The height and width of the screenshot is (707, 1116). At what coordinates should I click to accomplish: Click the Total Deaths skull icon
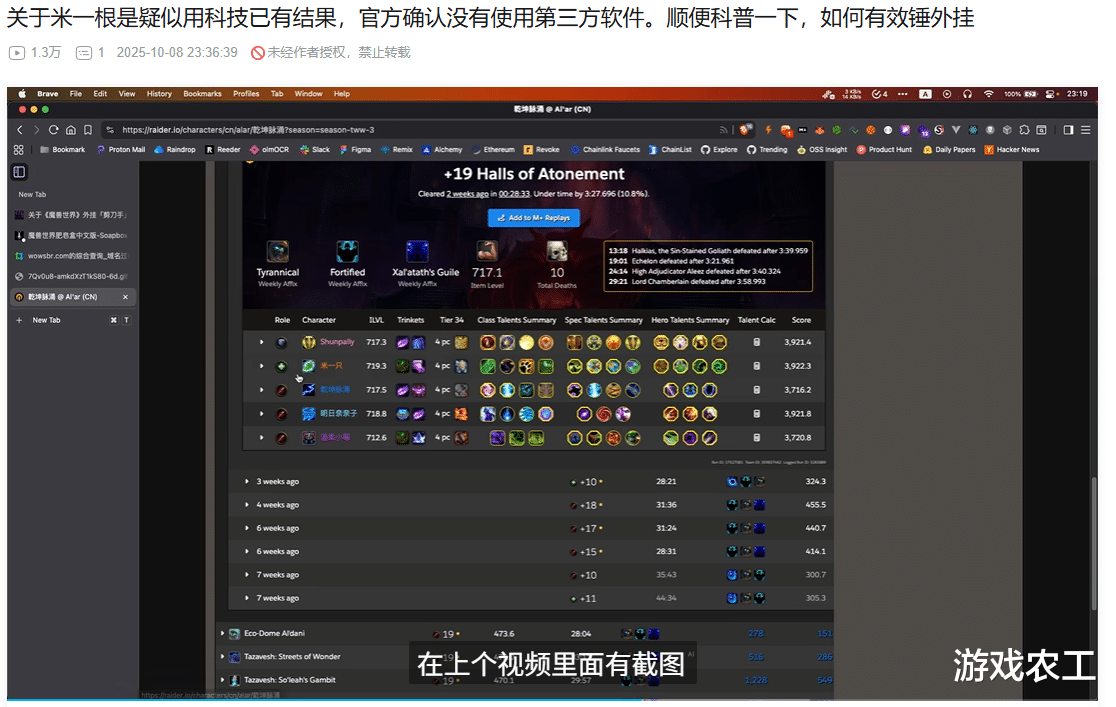[557, 251]
